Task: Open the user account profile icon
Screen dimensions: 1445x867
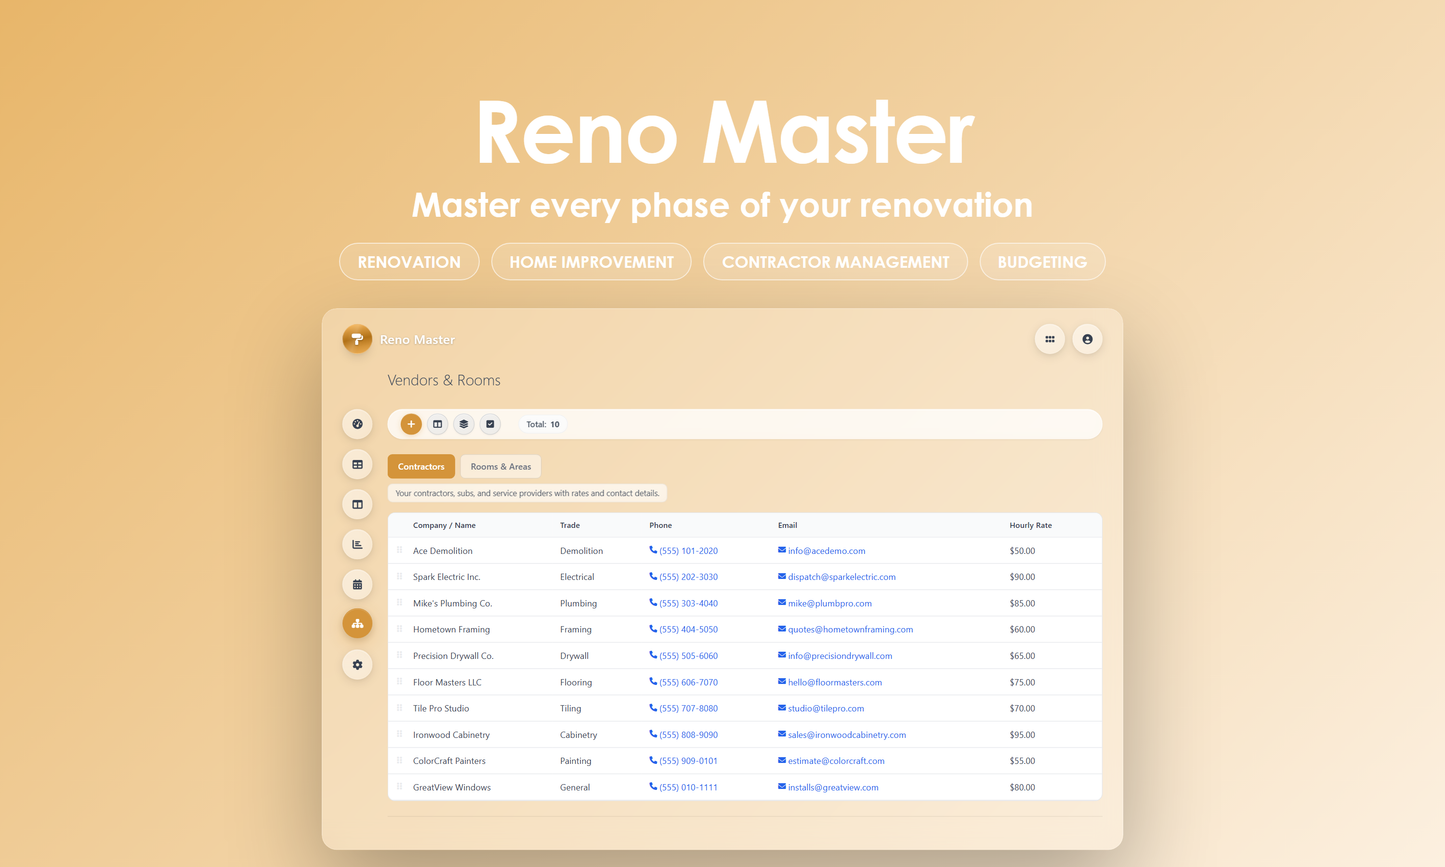Action: coord(1087,339)
